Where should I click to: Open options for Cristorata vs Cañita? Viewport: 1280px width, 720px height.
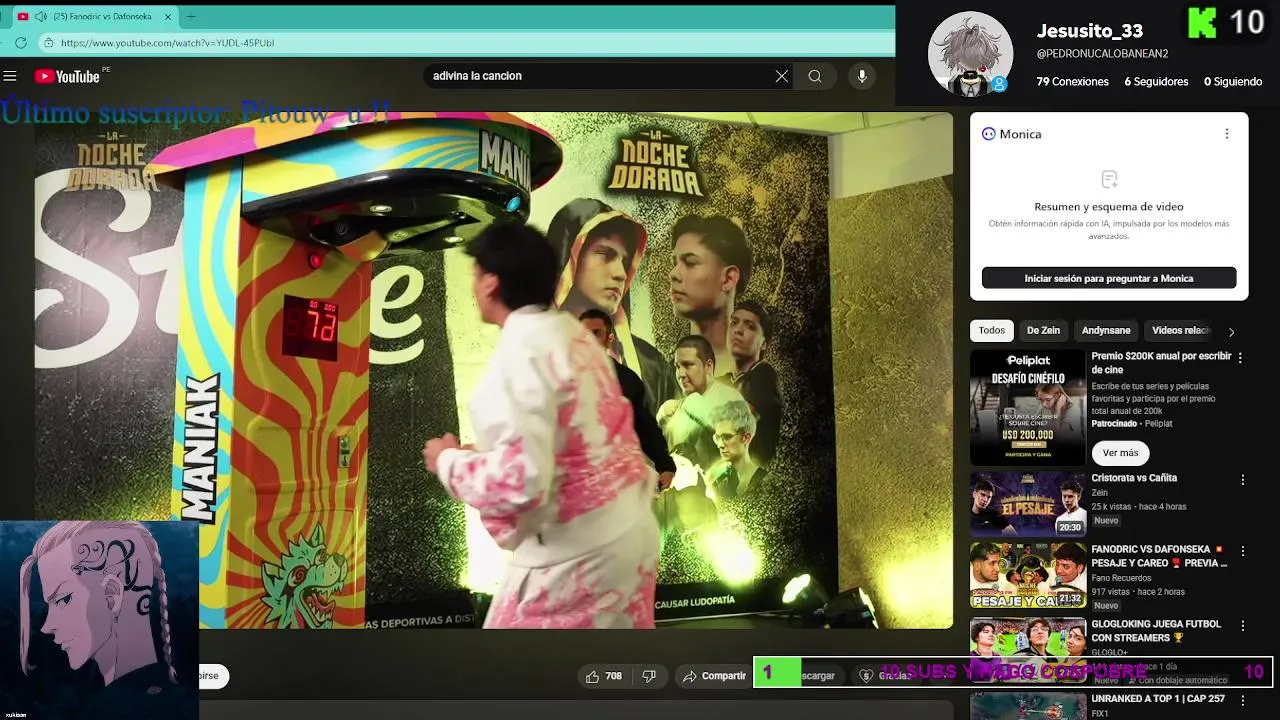click(1243, 480)
